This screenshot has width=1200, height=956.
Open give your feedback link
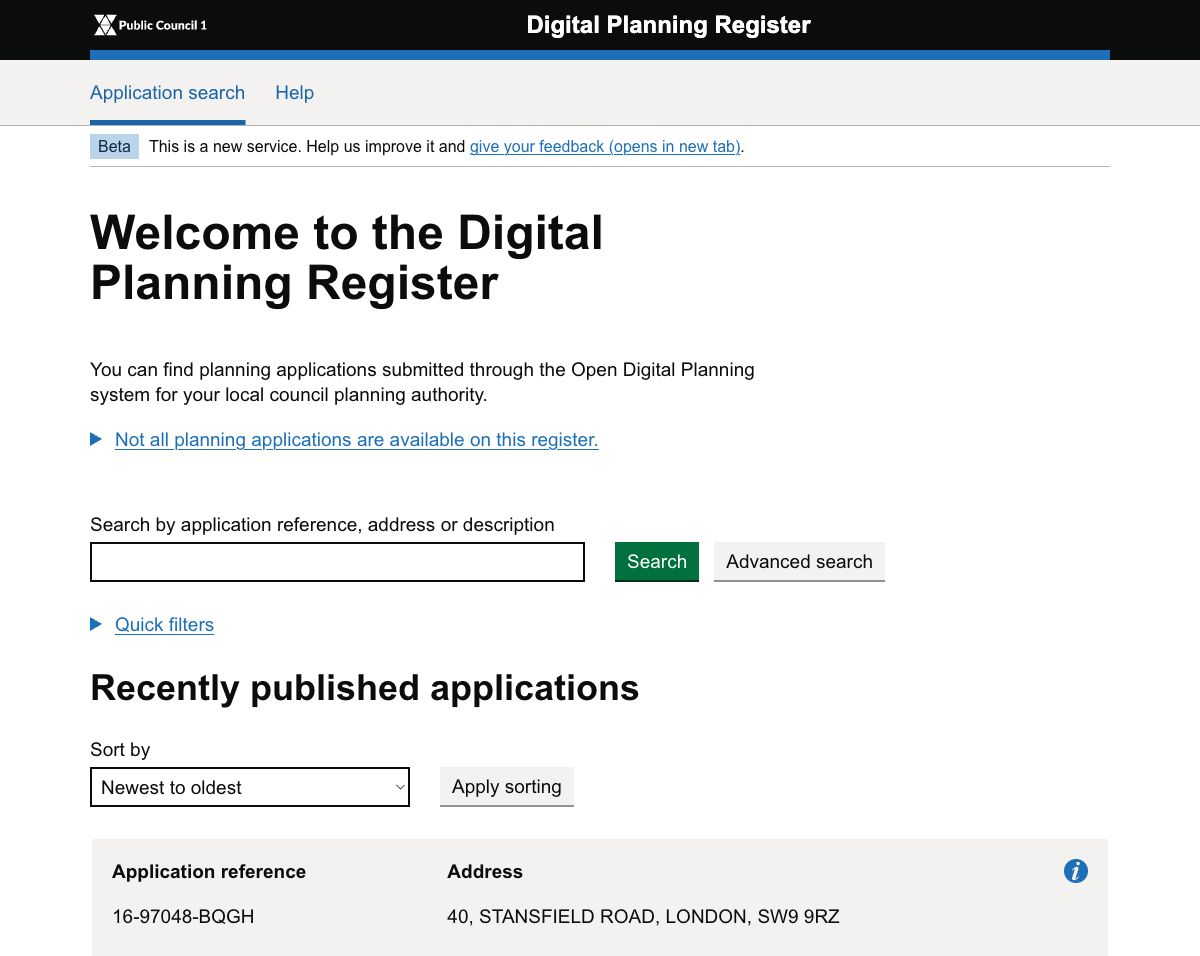tap(604, 146)
